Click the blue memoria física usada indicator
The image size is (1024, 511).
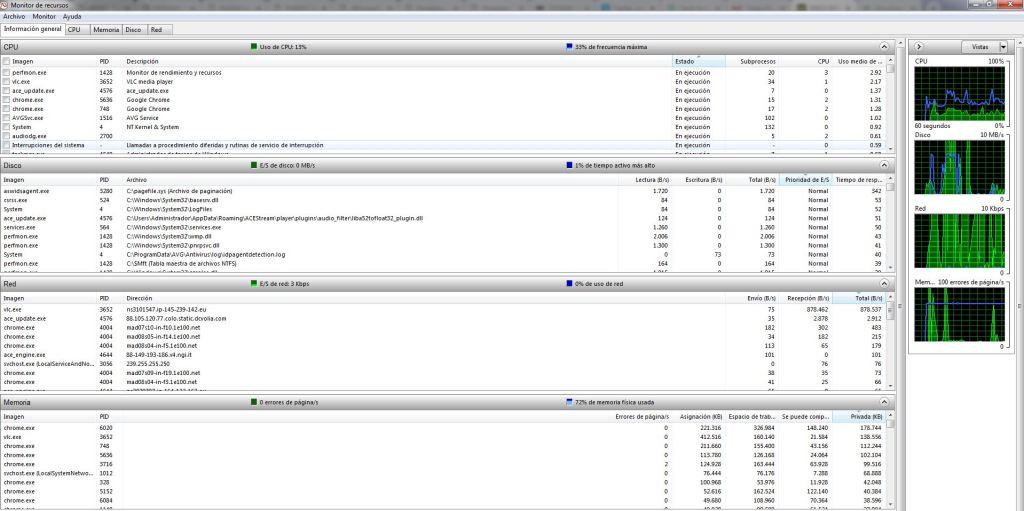pyautogui.click(x=569, y=402)
